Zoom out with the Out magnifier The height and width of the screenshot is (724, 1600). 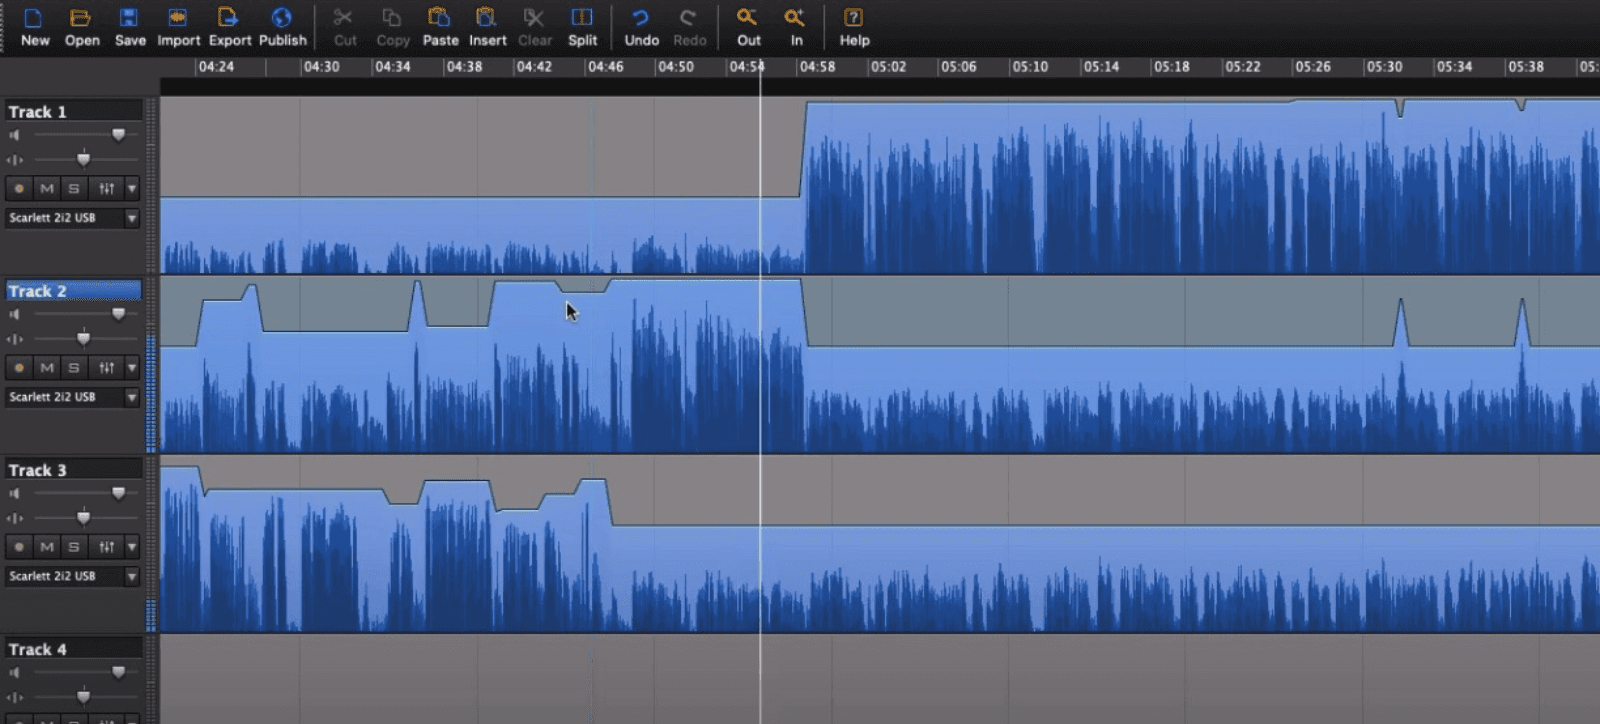tap(748, 18)
